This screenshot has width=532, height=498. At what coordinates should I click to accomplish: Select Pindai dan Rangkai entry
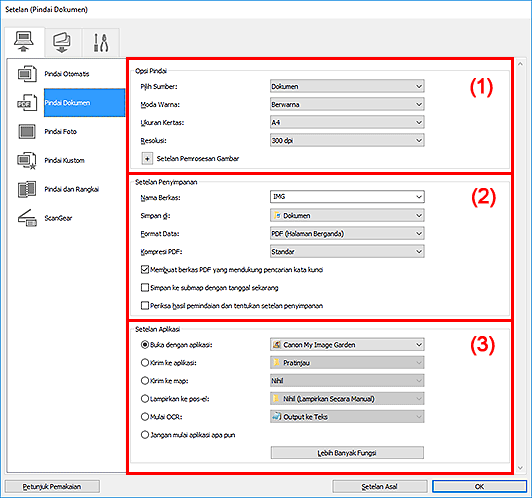click(72, 189)
